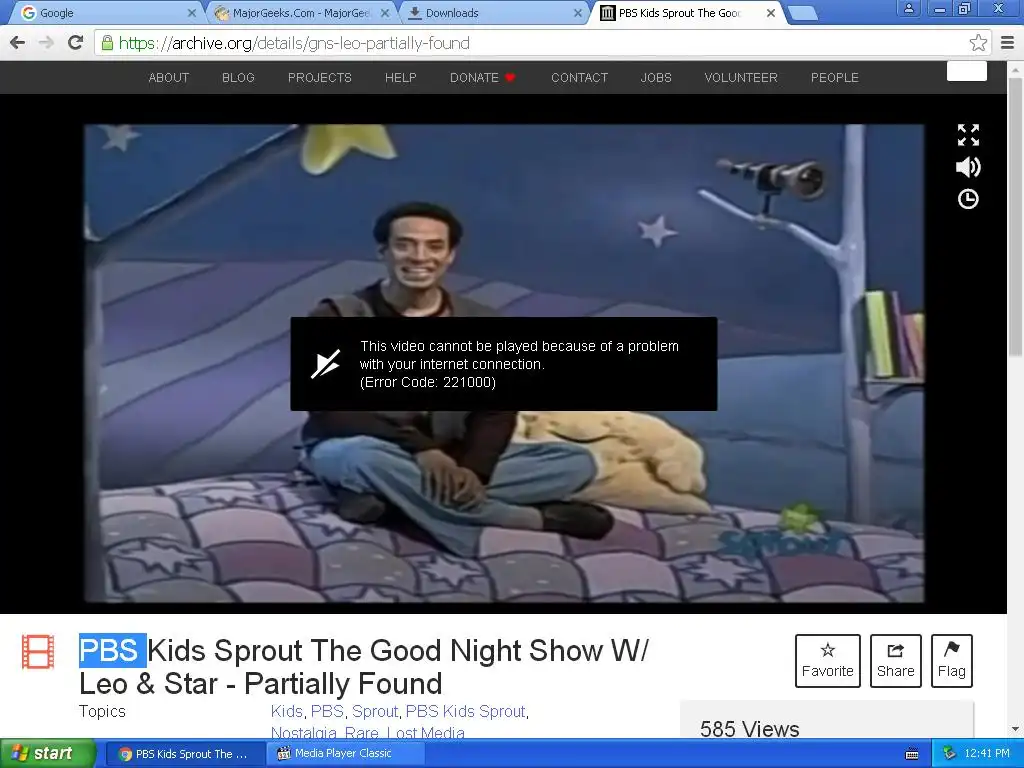Open Media Player Classic from taskbar
Image resolution: width=1024 pixels, height=768 pixels.
345,754
